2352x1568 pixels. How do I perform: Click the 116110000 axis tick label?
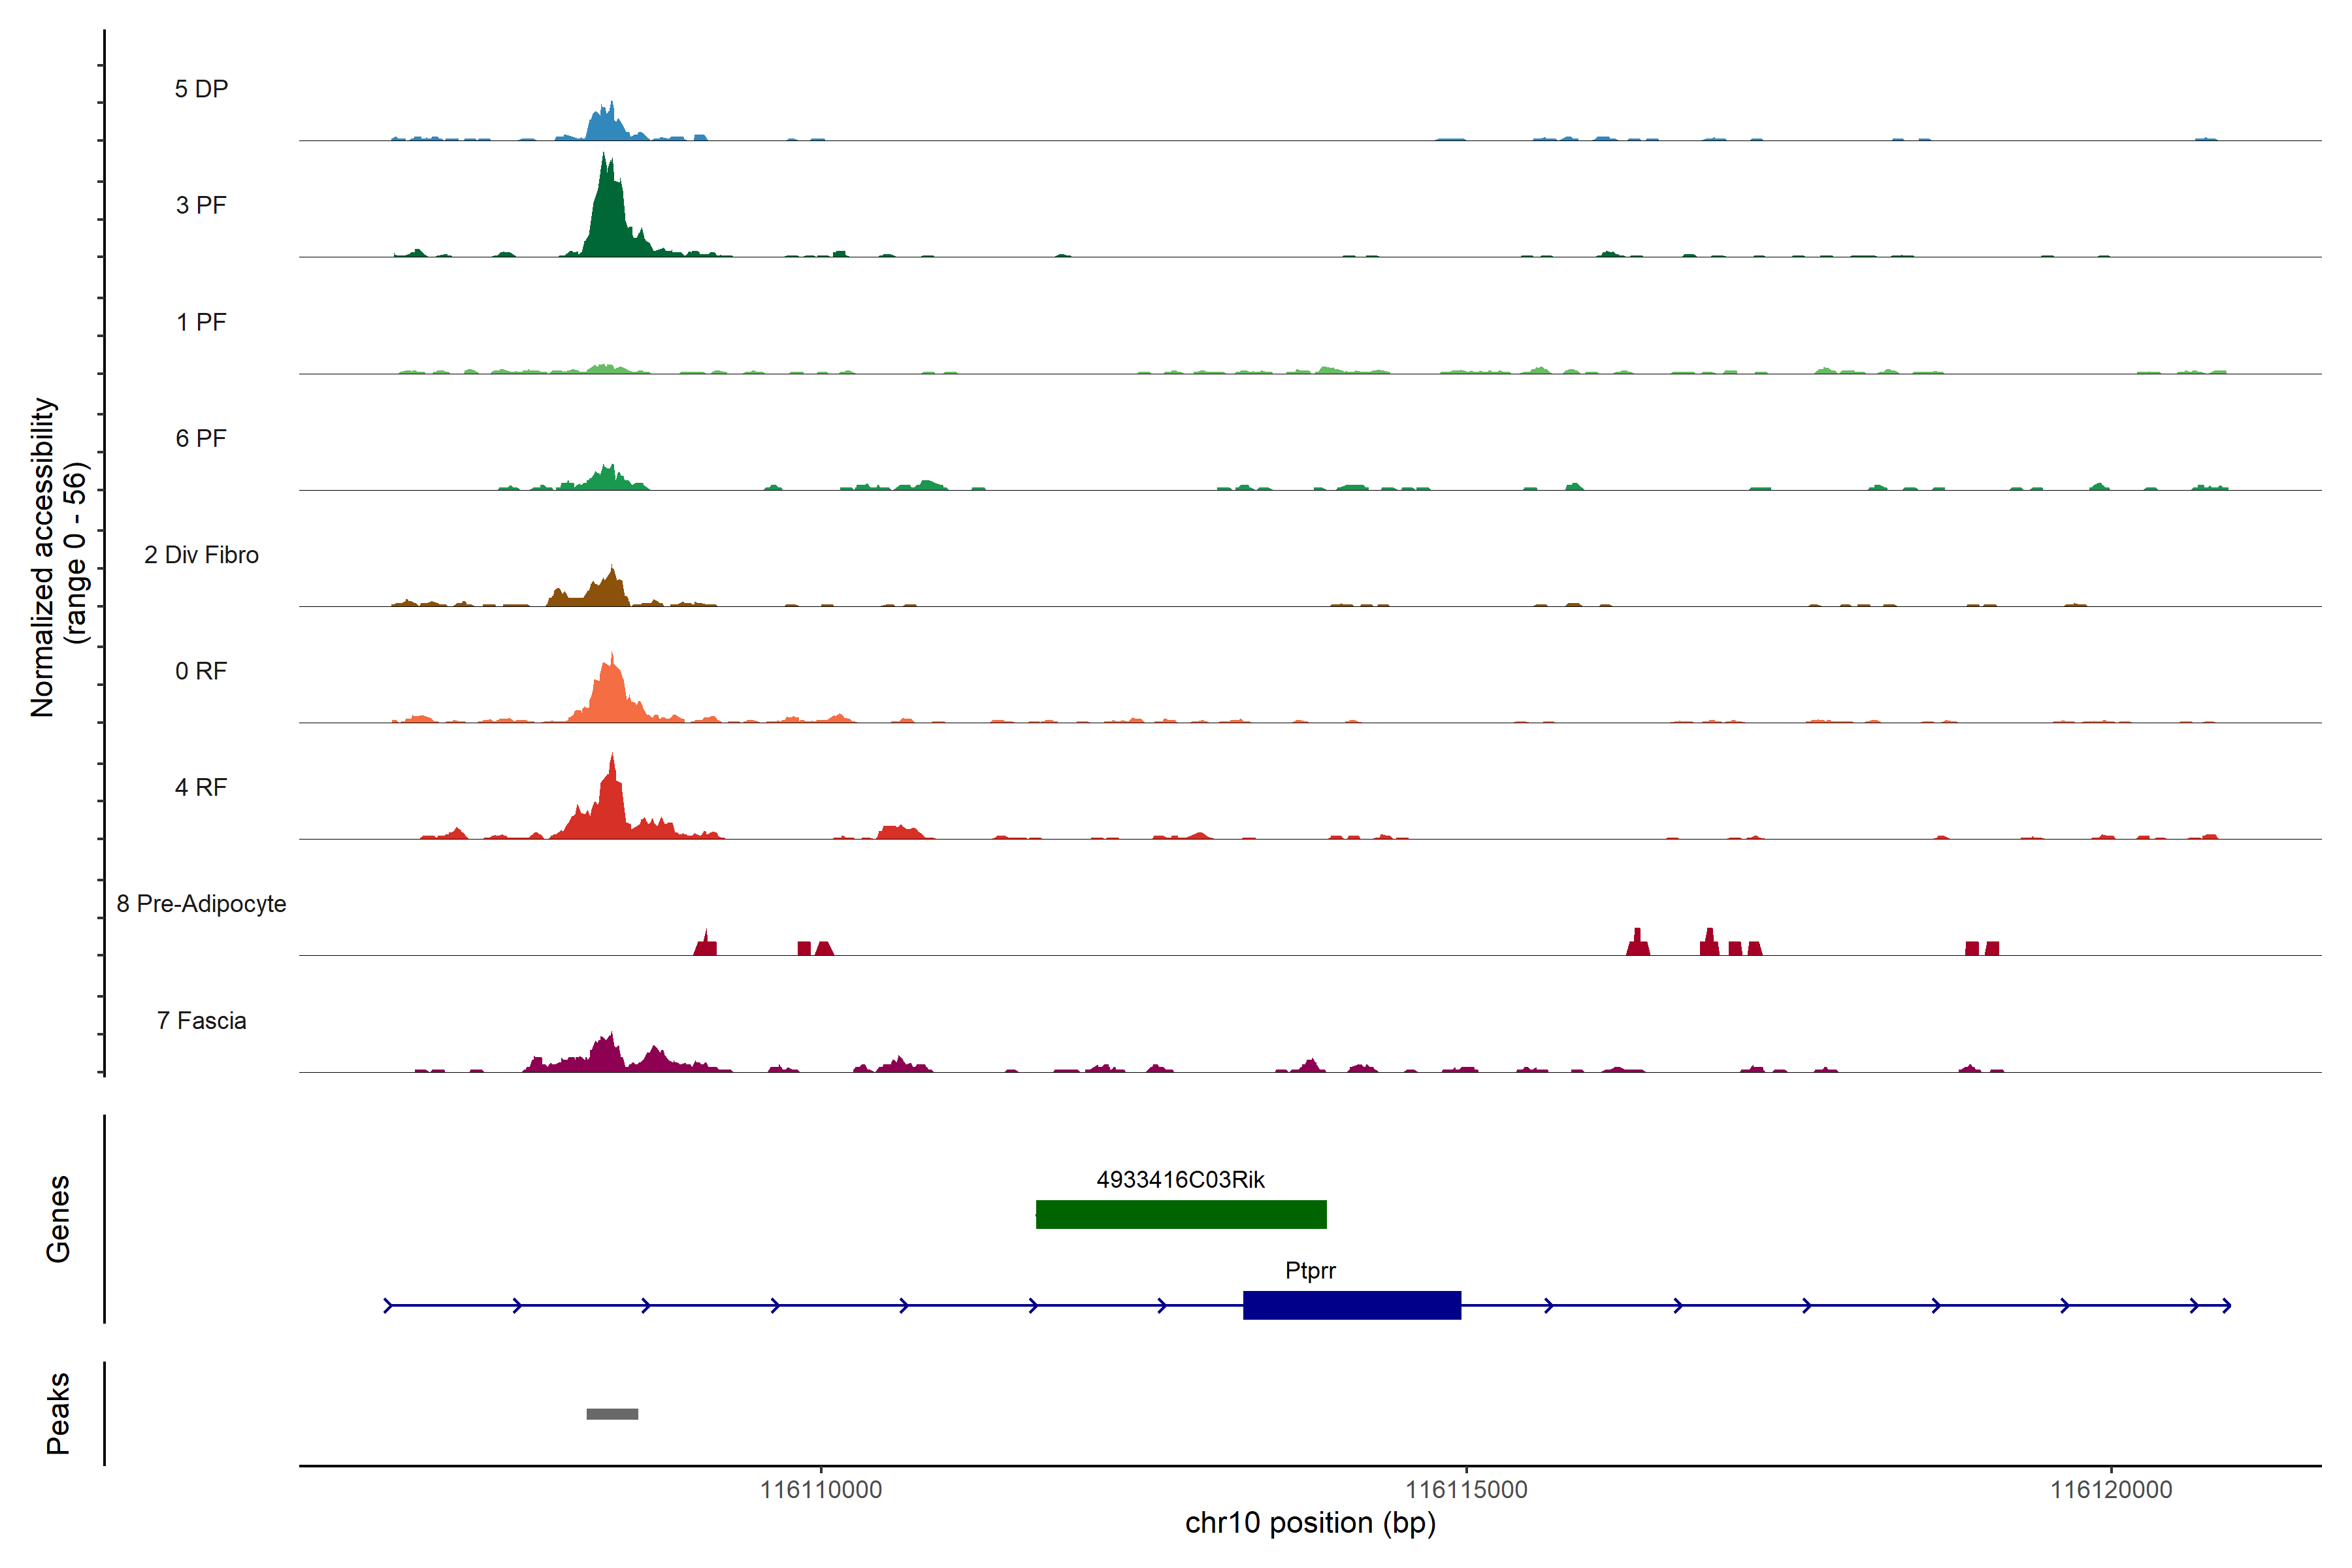[x=821, y=1490]
